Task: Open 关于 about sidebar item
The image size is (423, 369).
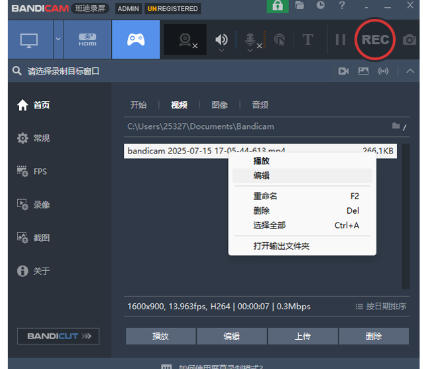Action: point(33,271)
